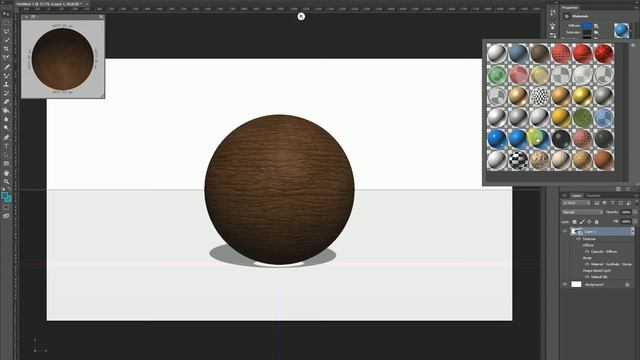Select the Crop tool

(x=6, y=49)
